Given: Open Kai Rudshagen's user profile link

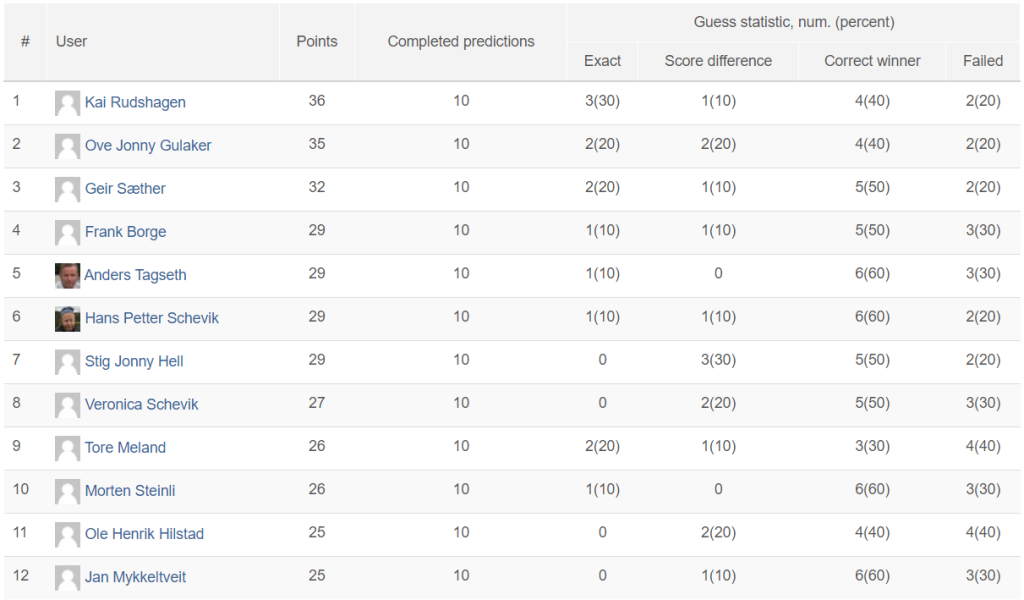Looking at the screenshot, I should [x=135, y=103].
